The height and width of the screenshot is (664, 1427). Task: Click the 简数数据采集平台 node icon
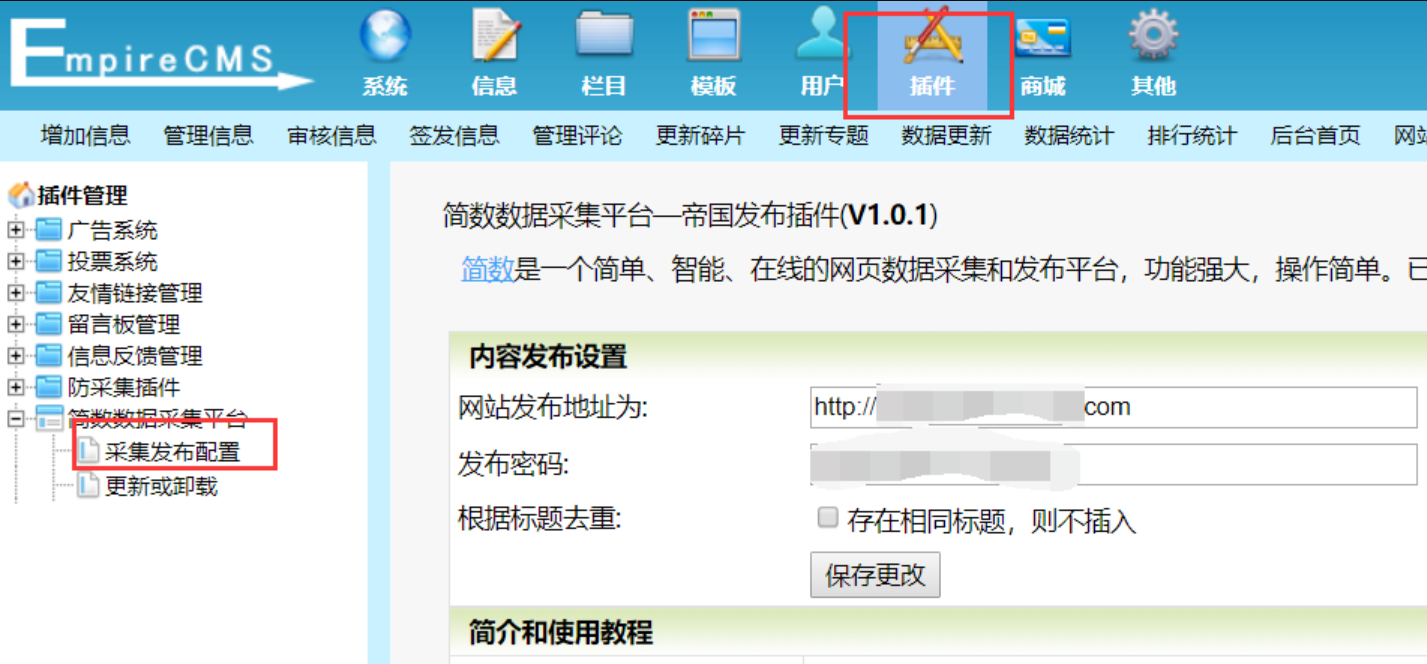click(x=49, y=419)
